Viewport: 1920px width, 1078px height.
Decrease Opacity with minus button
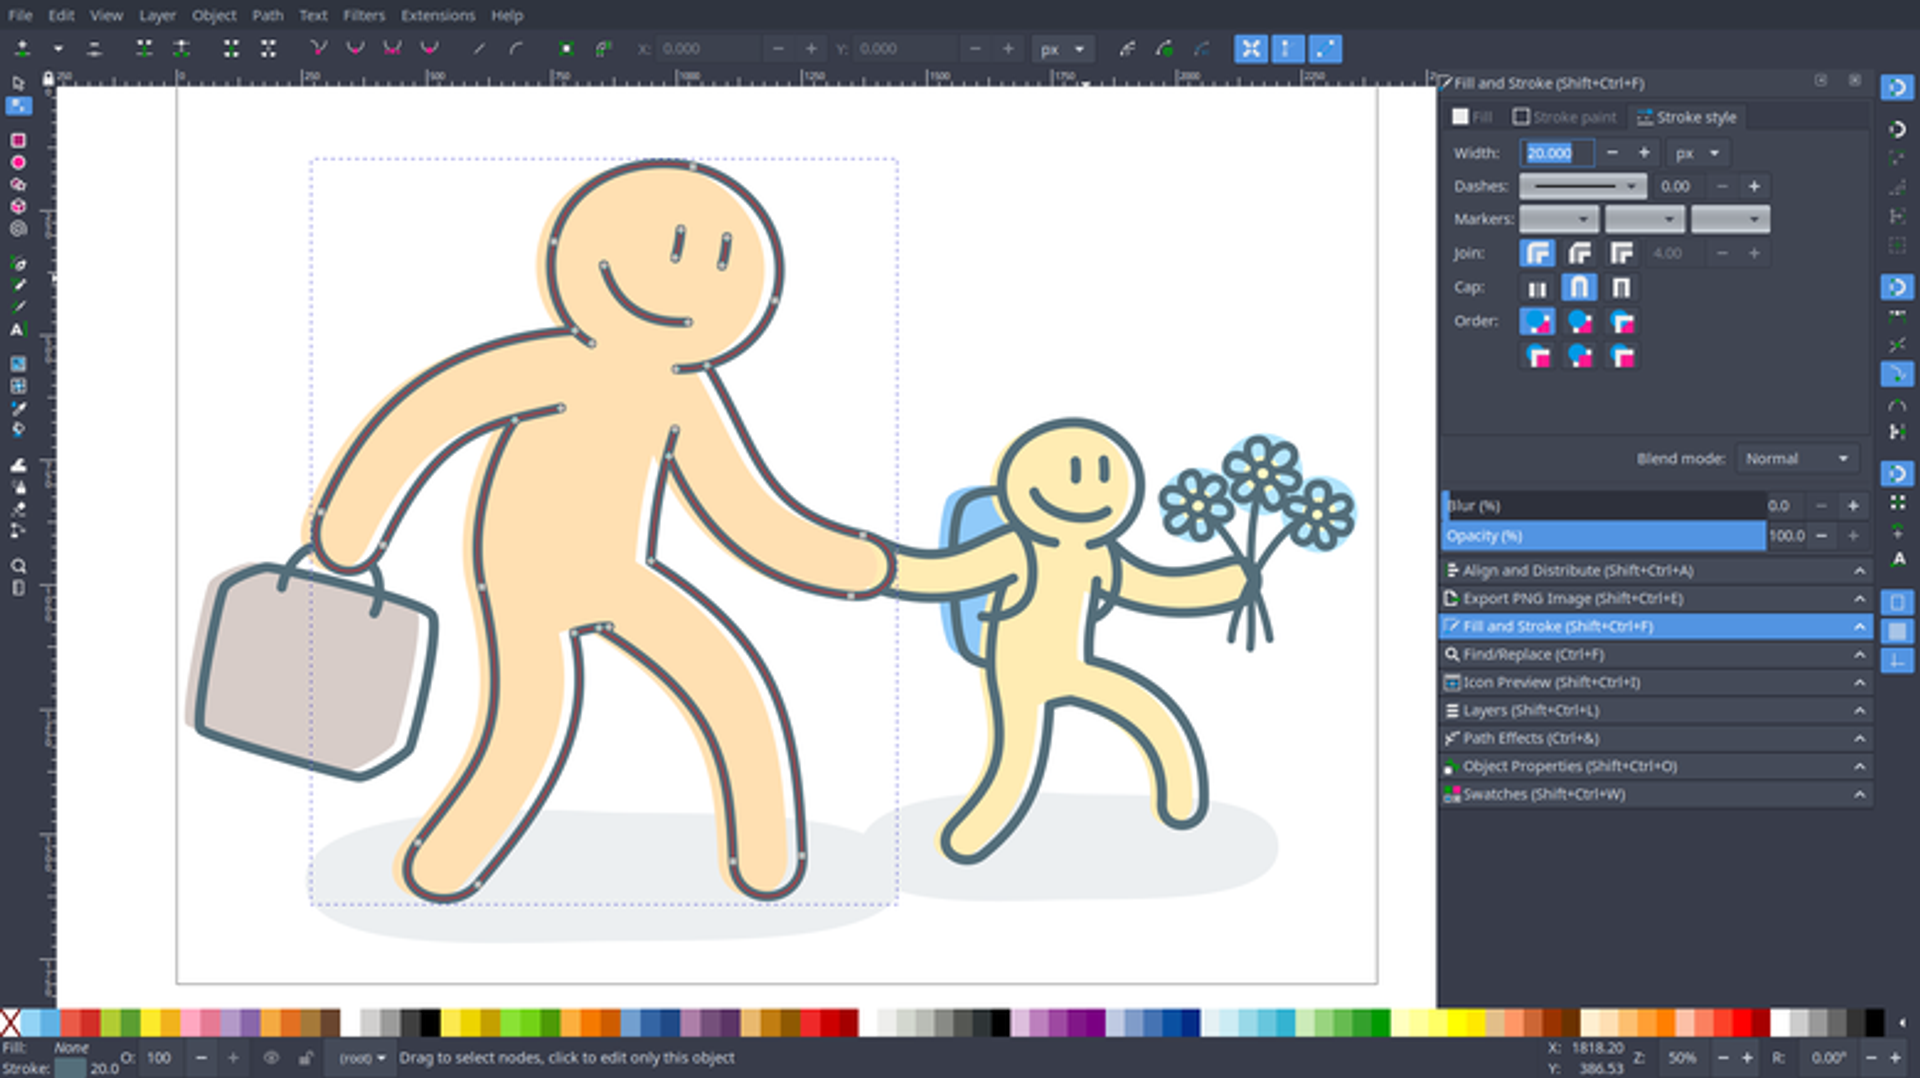click(1821, 537)
